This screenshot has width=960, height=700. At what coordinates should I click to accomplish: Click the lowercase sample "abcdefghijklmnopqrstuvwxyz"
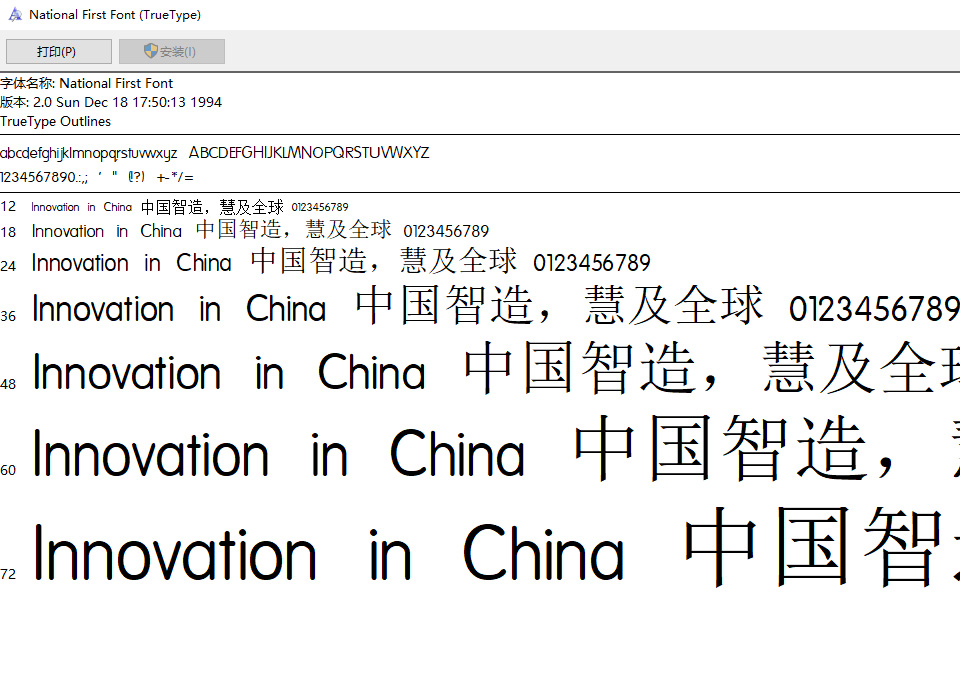tap(89, 153)
